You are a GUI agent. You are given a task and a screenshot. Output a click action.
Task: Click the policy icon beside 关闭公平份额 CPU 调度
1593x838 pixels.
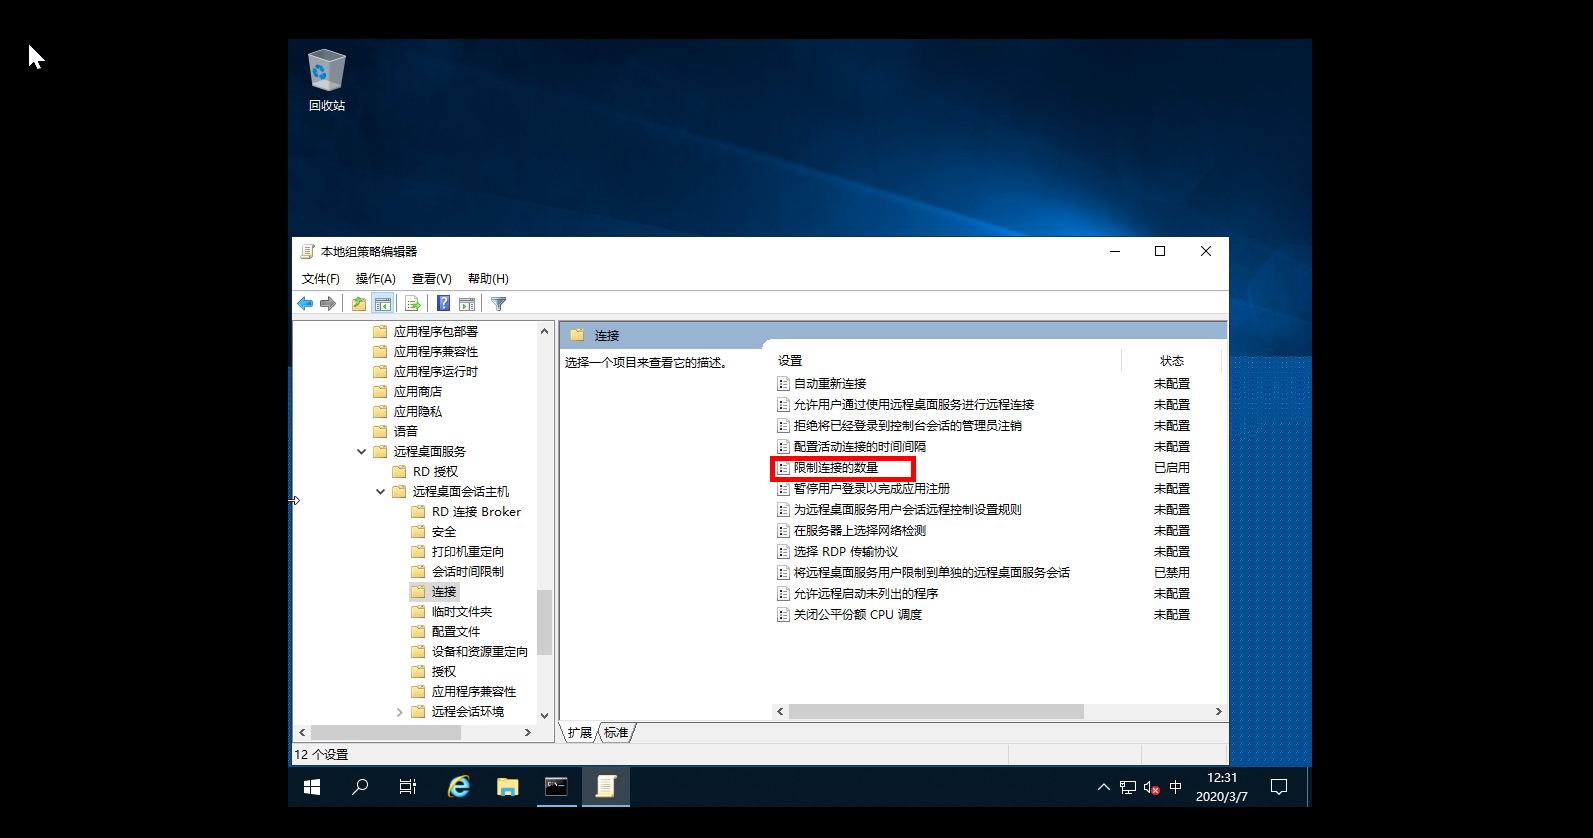(784, 615)
